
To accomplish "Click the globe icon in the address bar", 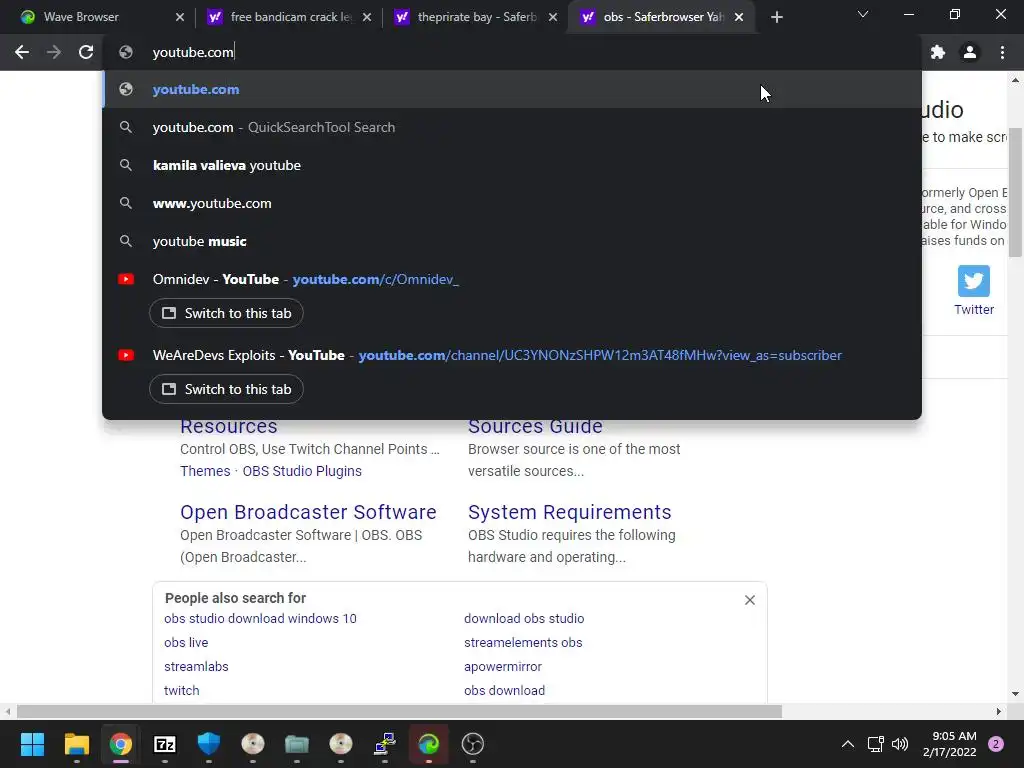I will tap(126, 52).
